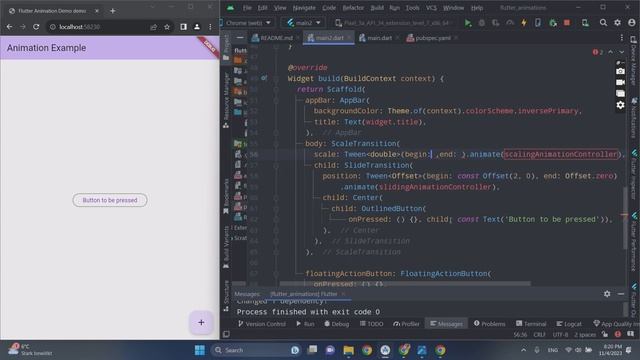Open the Logcat tool window
640x360 pixels.
click(x=569, y=324)
